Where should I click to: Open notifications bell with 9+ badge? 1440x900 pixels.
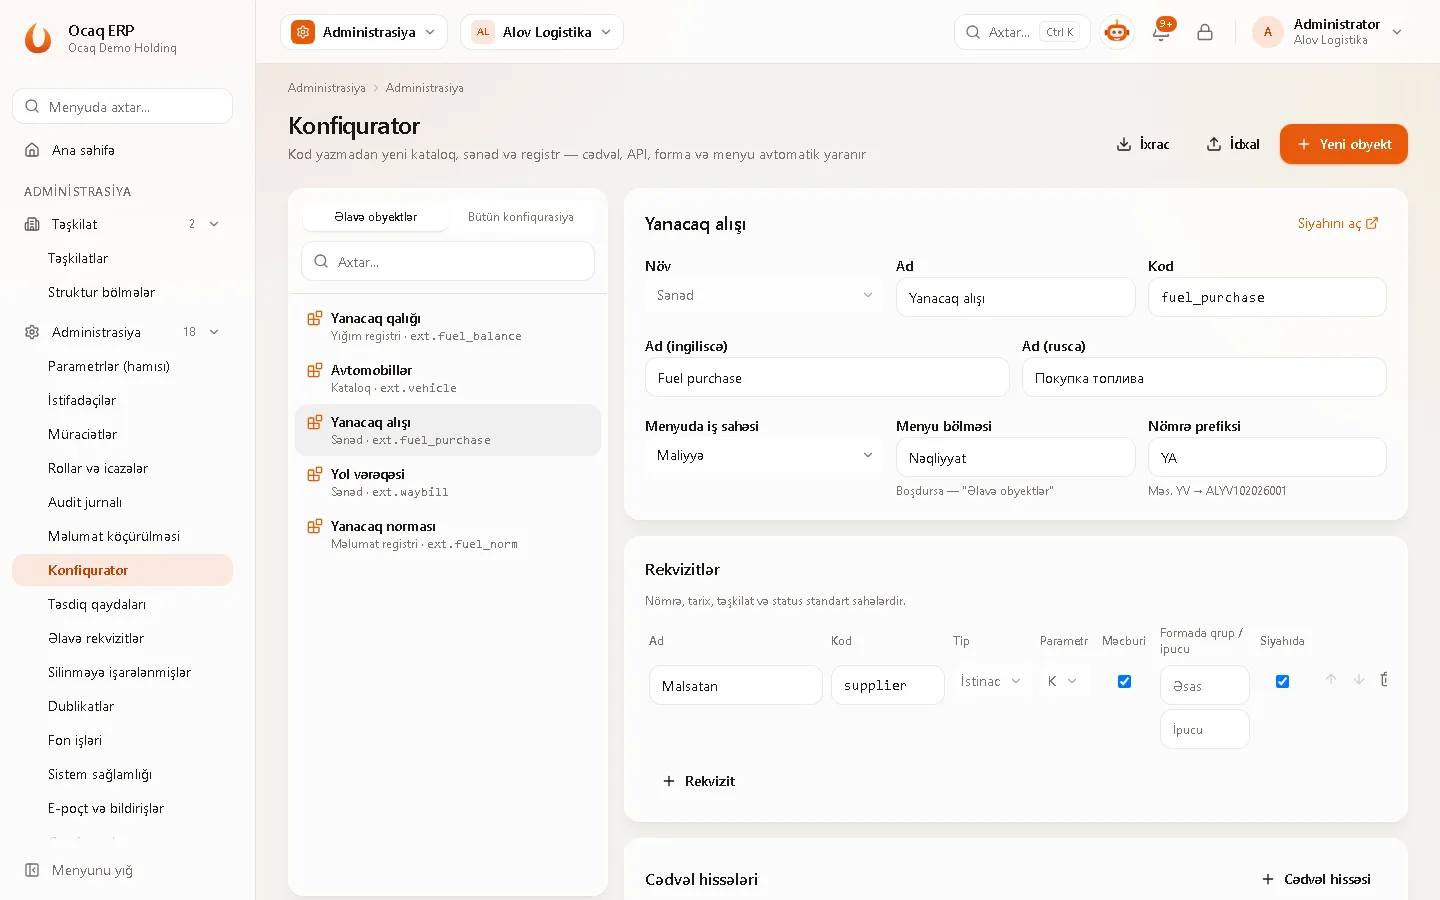coord(1161,32)
